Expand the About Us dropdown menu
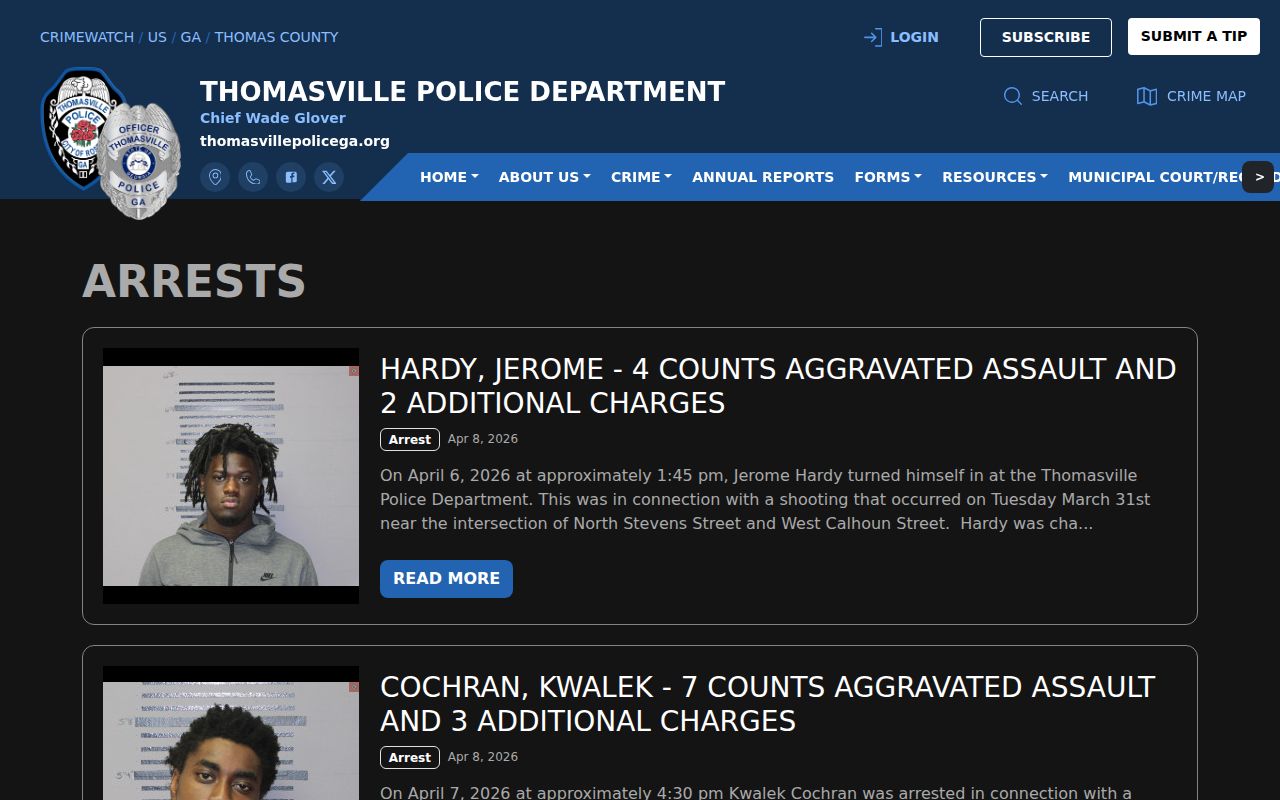Screen dimensions: 1280x800 pos(545,177)
